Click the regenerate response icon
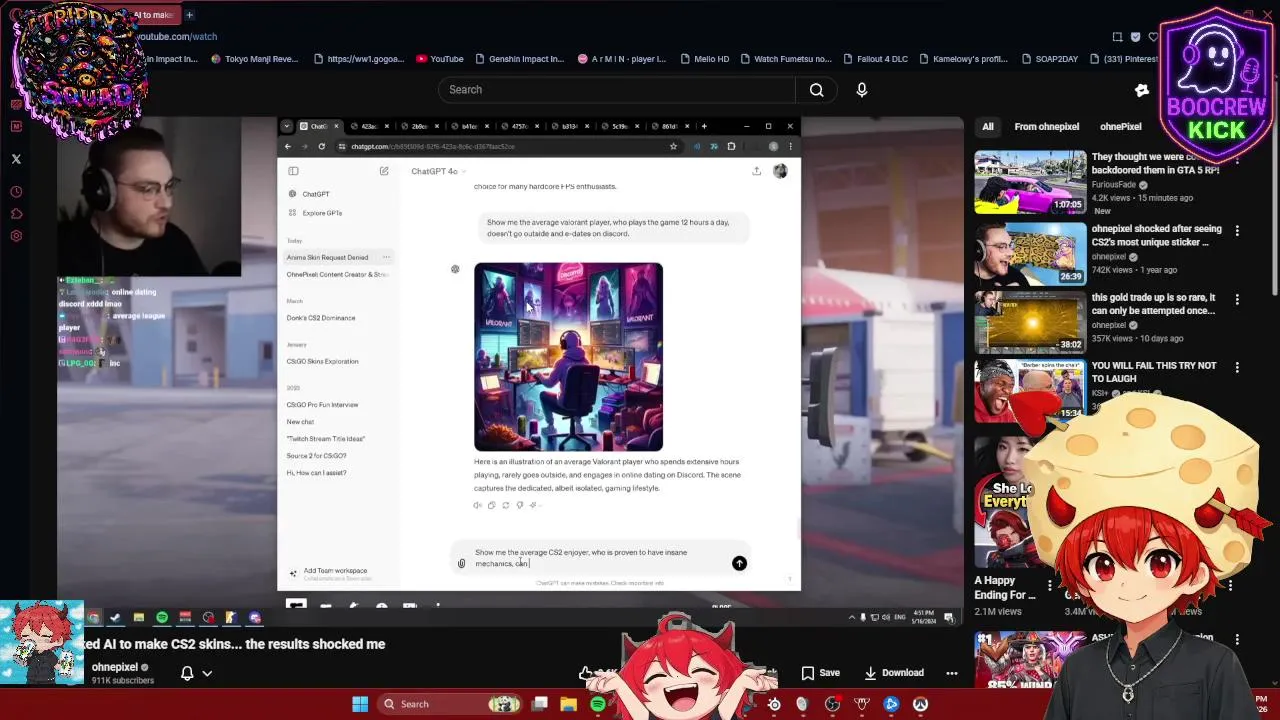This screenshot has height=720, width=1280. 505,505
